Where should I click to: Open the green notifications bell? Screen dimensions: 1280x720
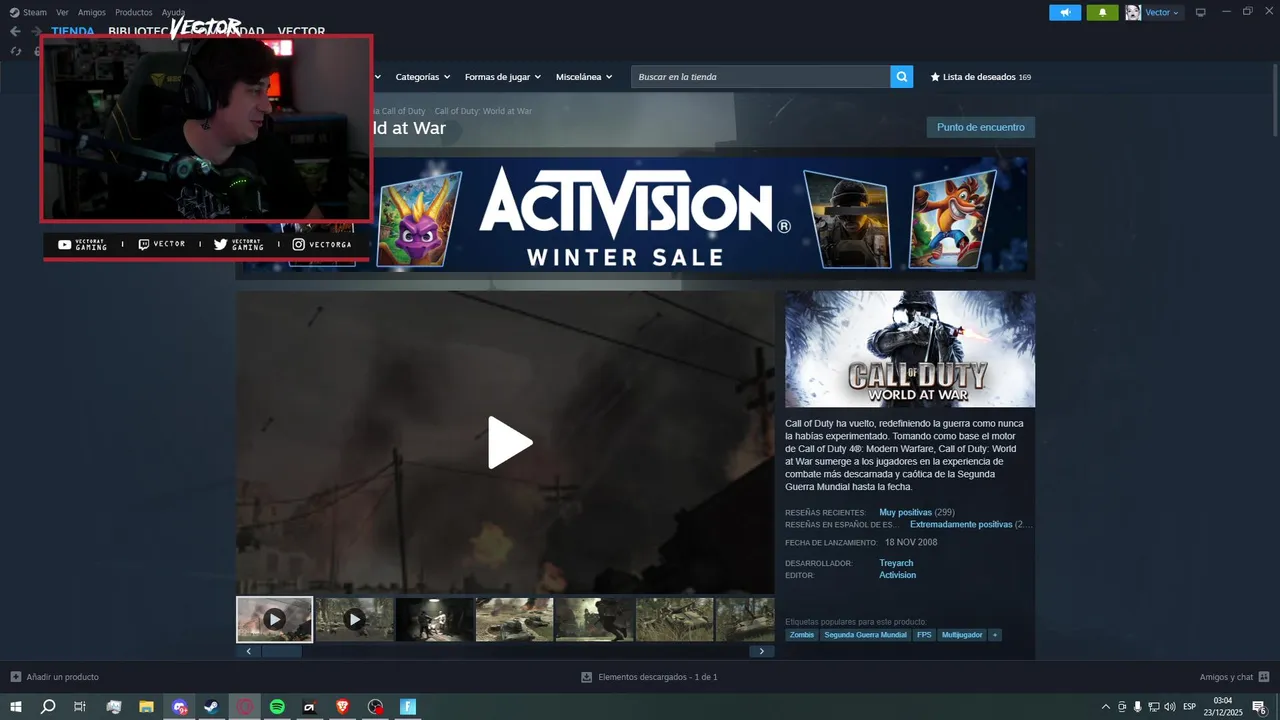pos(1103,12)
